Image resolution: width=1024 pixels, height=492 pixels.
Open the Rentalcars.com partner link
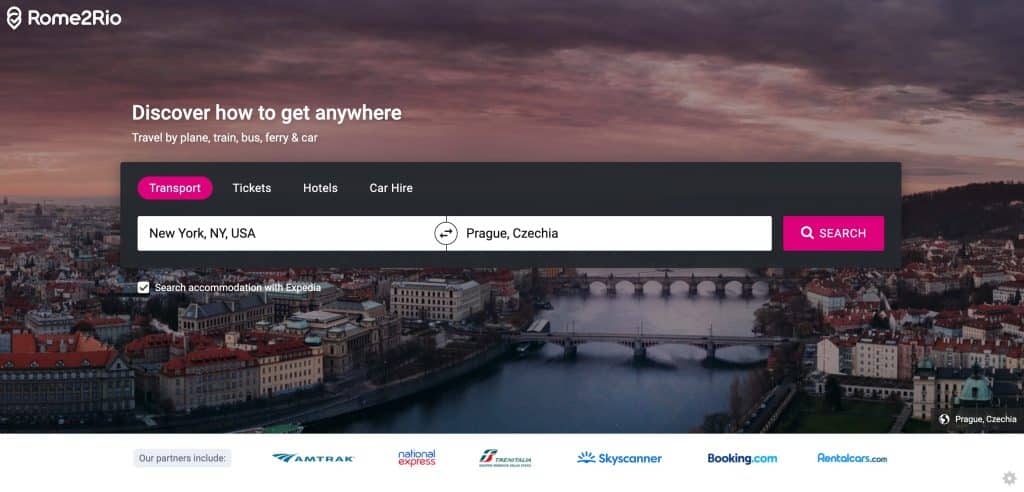(x=852, y=459)
